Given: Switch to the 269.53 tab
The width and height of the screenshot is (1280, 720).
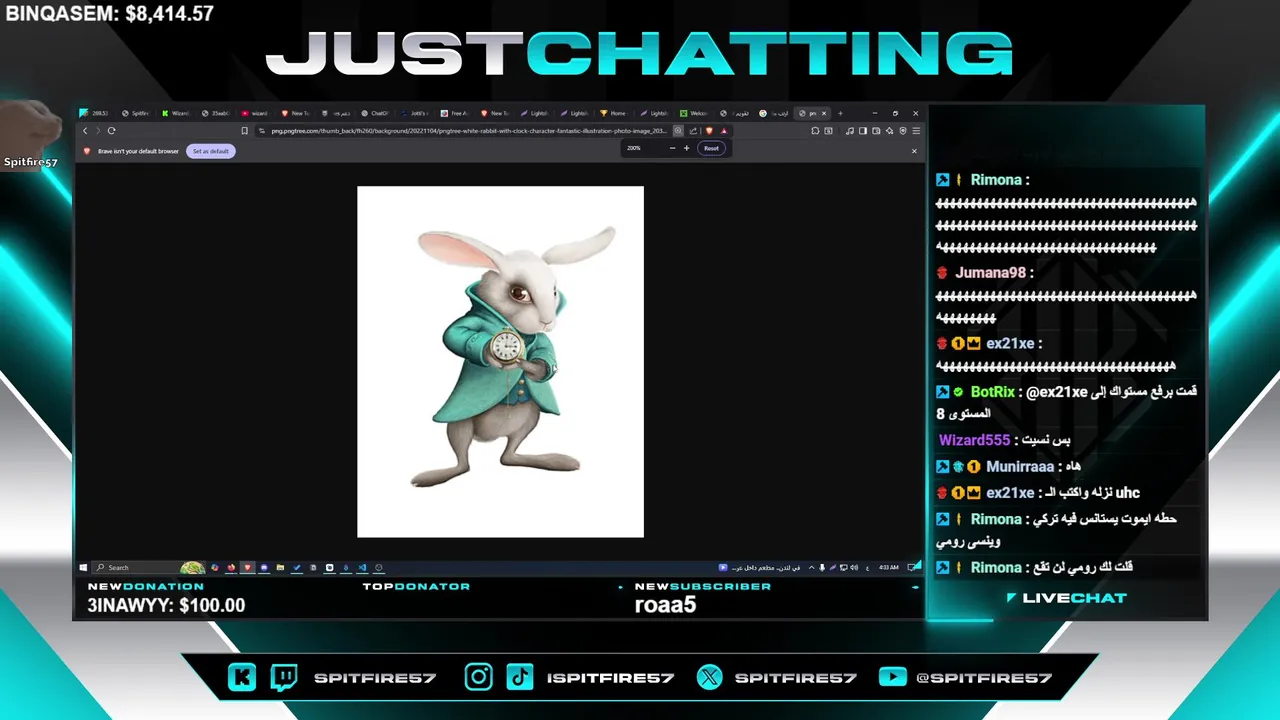Looking at the screenshot, I should tap(95, 113).
